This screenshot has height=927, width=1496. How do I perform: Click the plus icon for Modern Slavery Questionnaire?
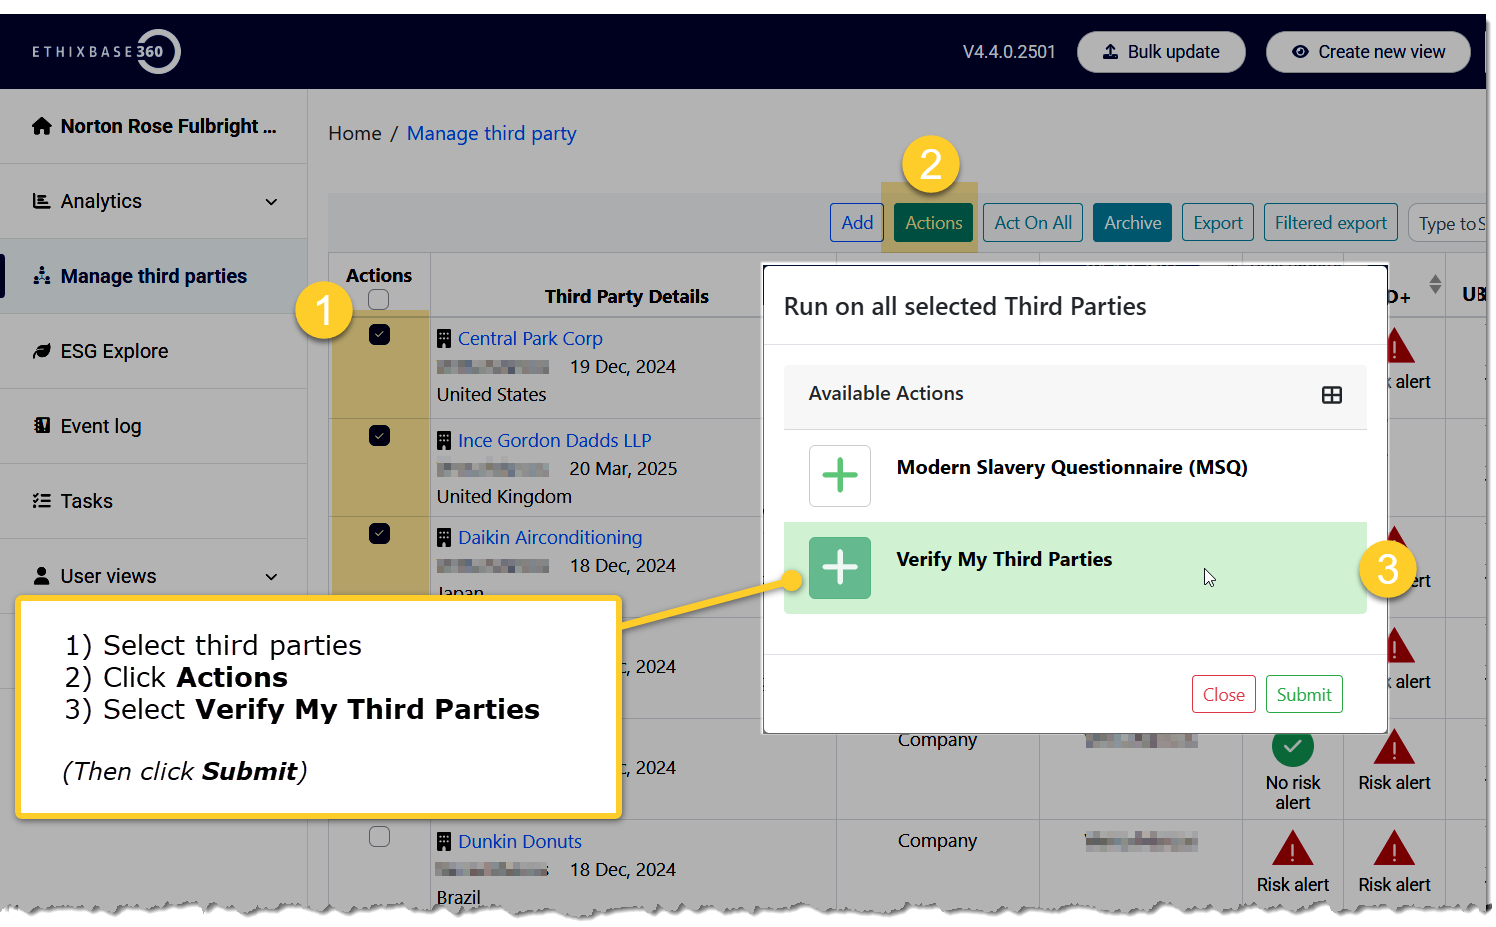click(x=840, y=475)
